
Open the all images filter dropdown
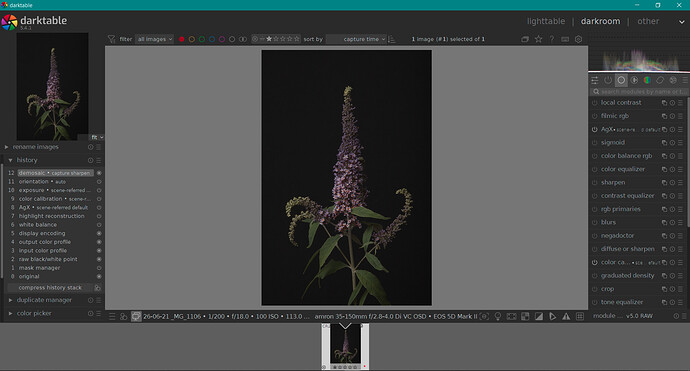tap(154, 39)
